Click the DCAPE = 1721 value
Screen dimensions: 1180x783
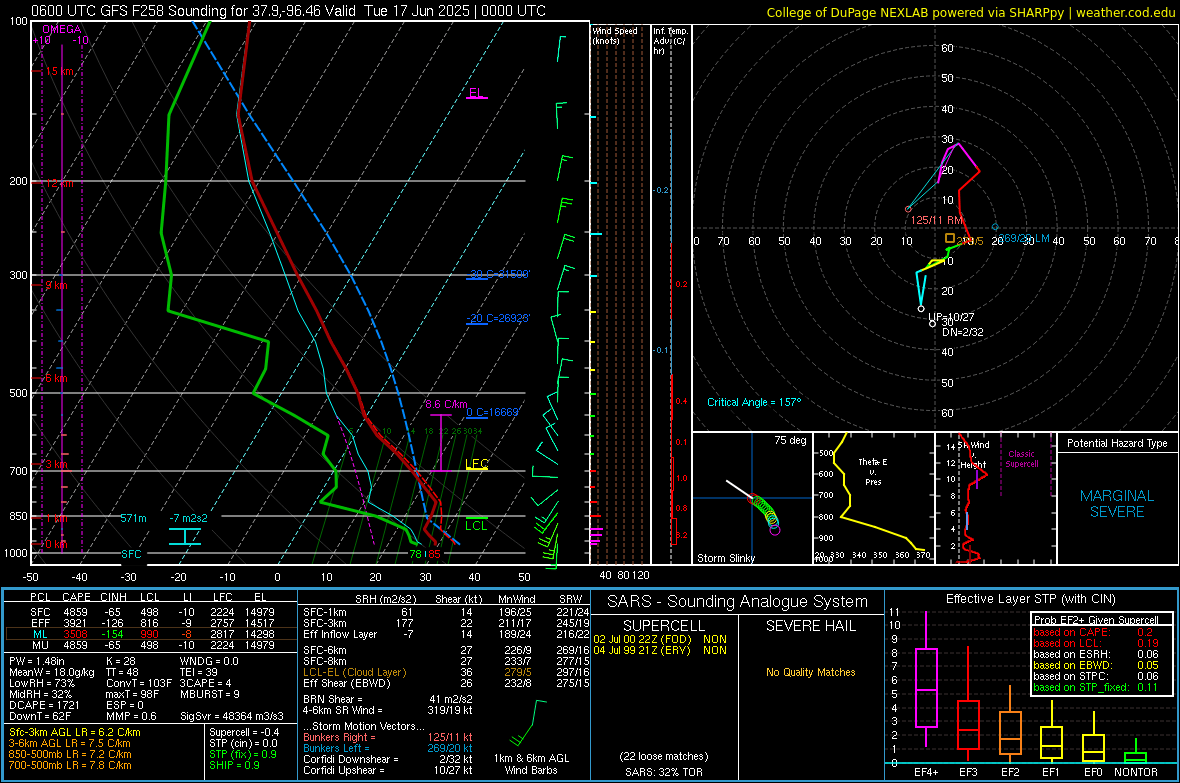(x=44, y=705)
